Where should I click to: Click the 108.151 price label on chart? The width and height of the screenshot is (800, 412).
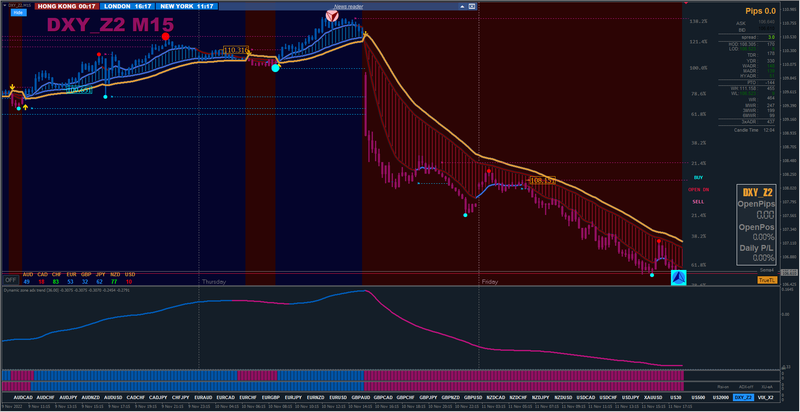coord(542,181)
